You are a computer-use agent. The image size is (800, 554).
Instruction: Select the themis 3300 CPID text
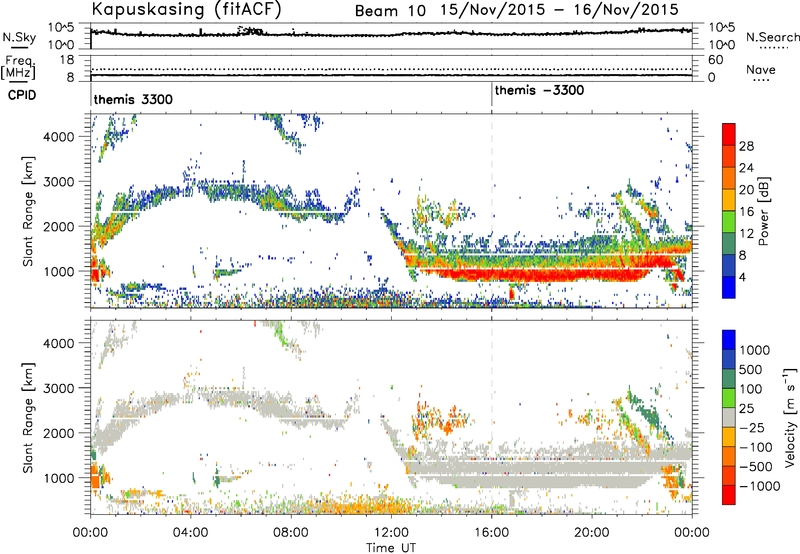(133, 99)
